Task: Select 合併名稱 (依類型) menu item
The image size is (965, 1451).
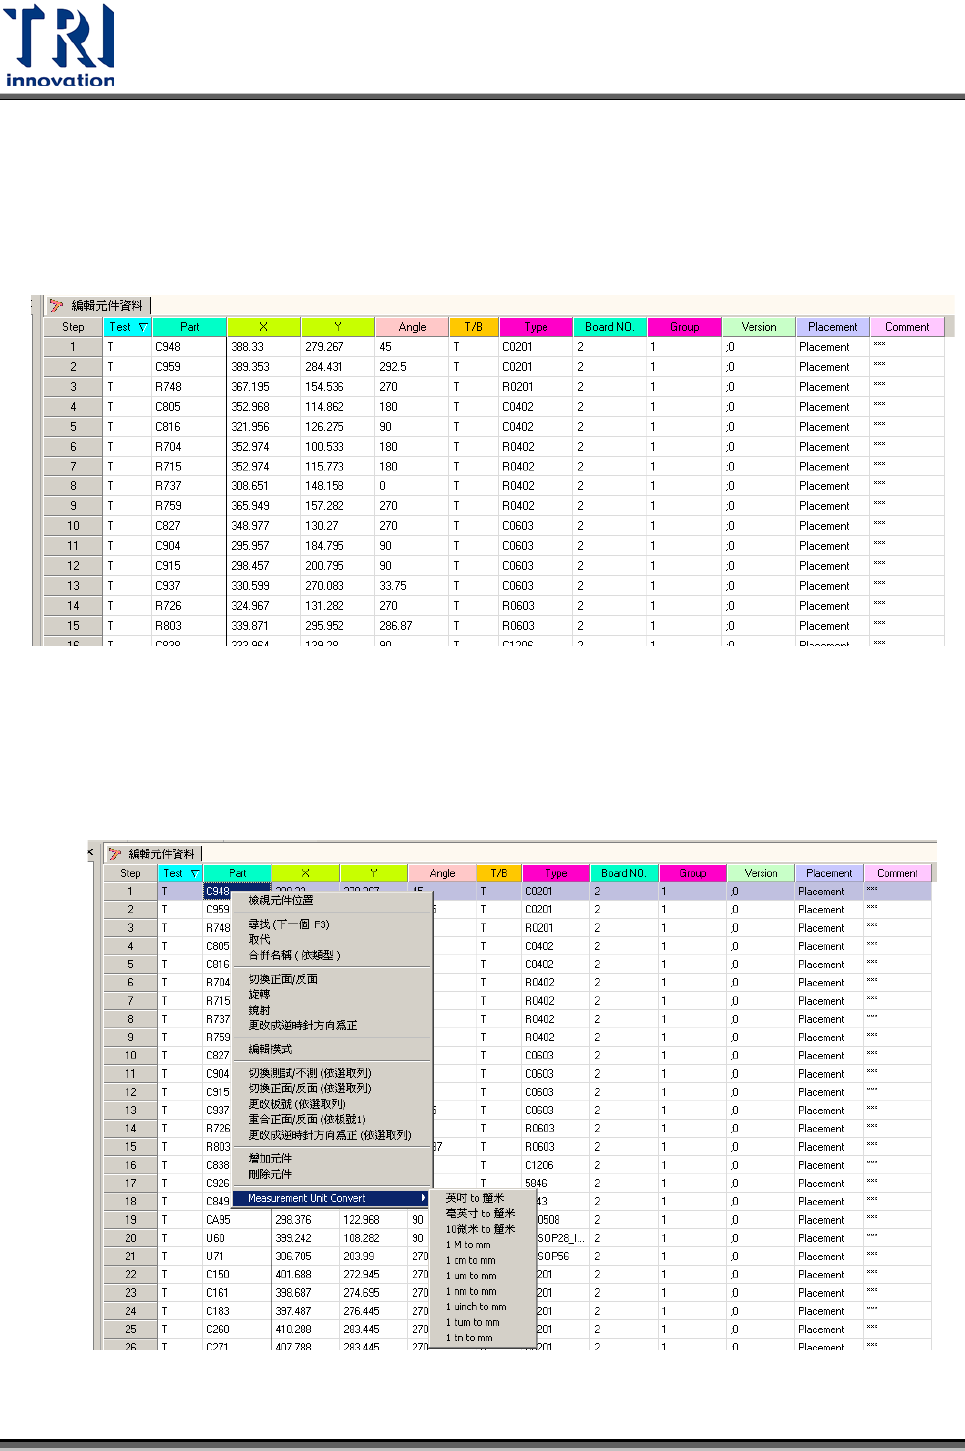Action: tap(294, 955)
